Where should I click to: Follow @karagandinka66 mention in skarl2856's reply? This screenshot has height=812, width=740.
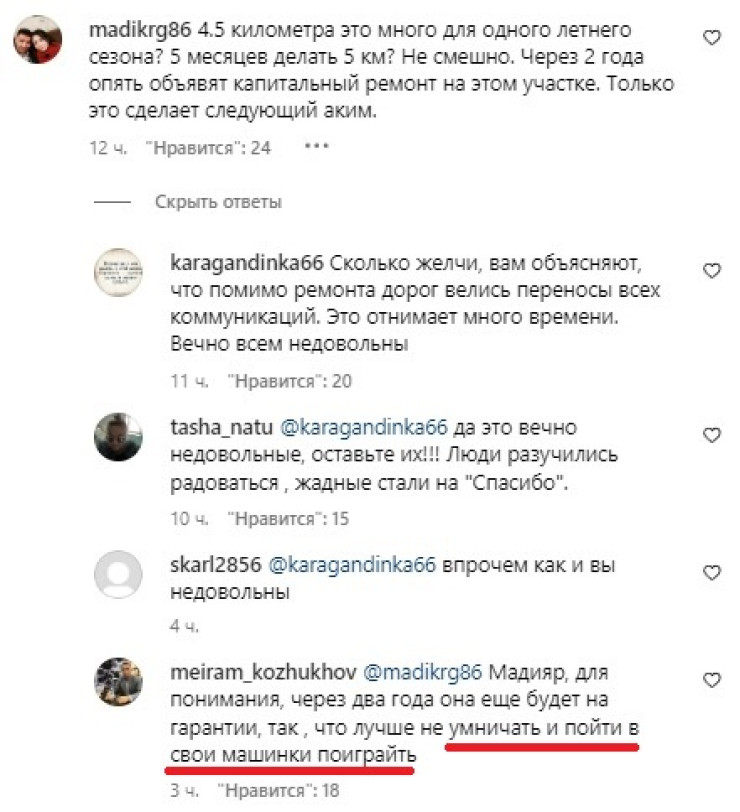tap(352, 565)
